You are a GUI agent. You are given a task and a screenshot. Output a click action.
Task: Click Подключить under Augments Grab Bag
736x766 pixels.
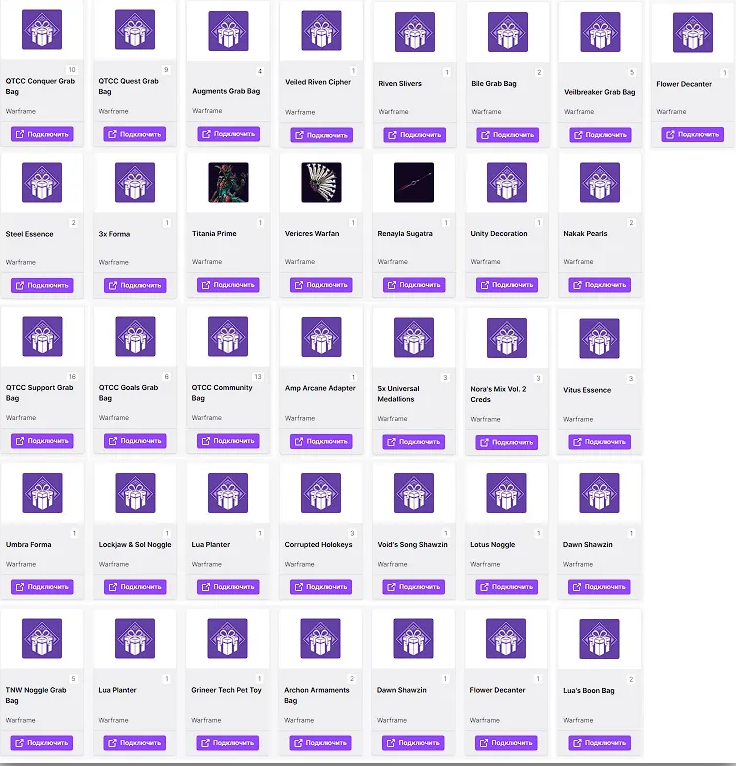229,134
